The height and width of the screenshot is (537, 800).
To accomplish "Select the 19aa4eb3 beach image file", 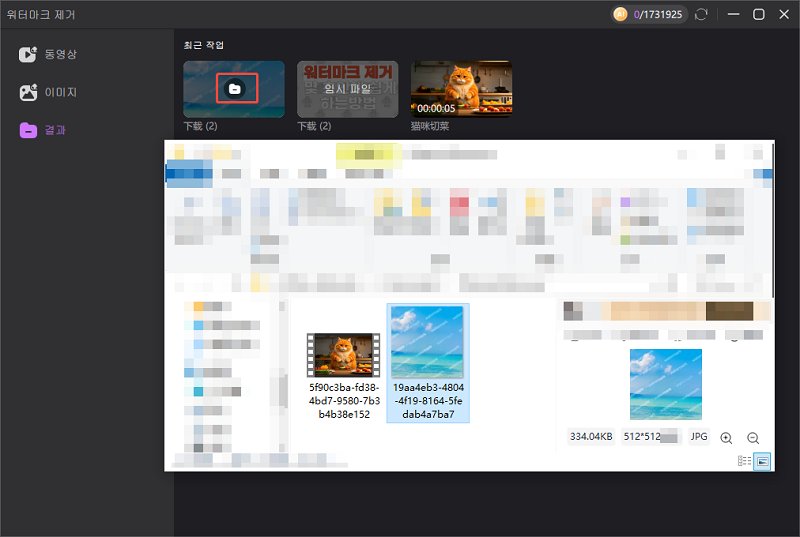I will 427,343.
